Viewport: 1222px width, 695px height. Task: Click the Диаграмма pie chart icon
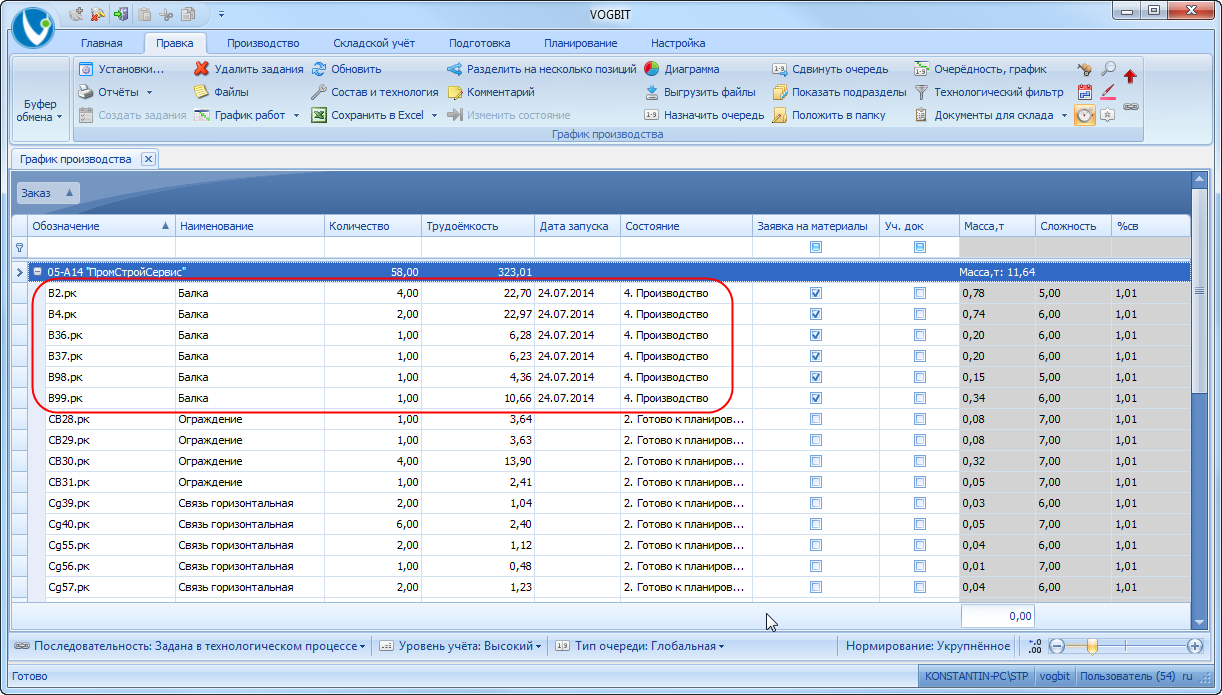651,69
